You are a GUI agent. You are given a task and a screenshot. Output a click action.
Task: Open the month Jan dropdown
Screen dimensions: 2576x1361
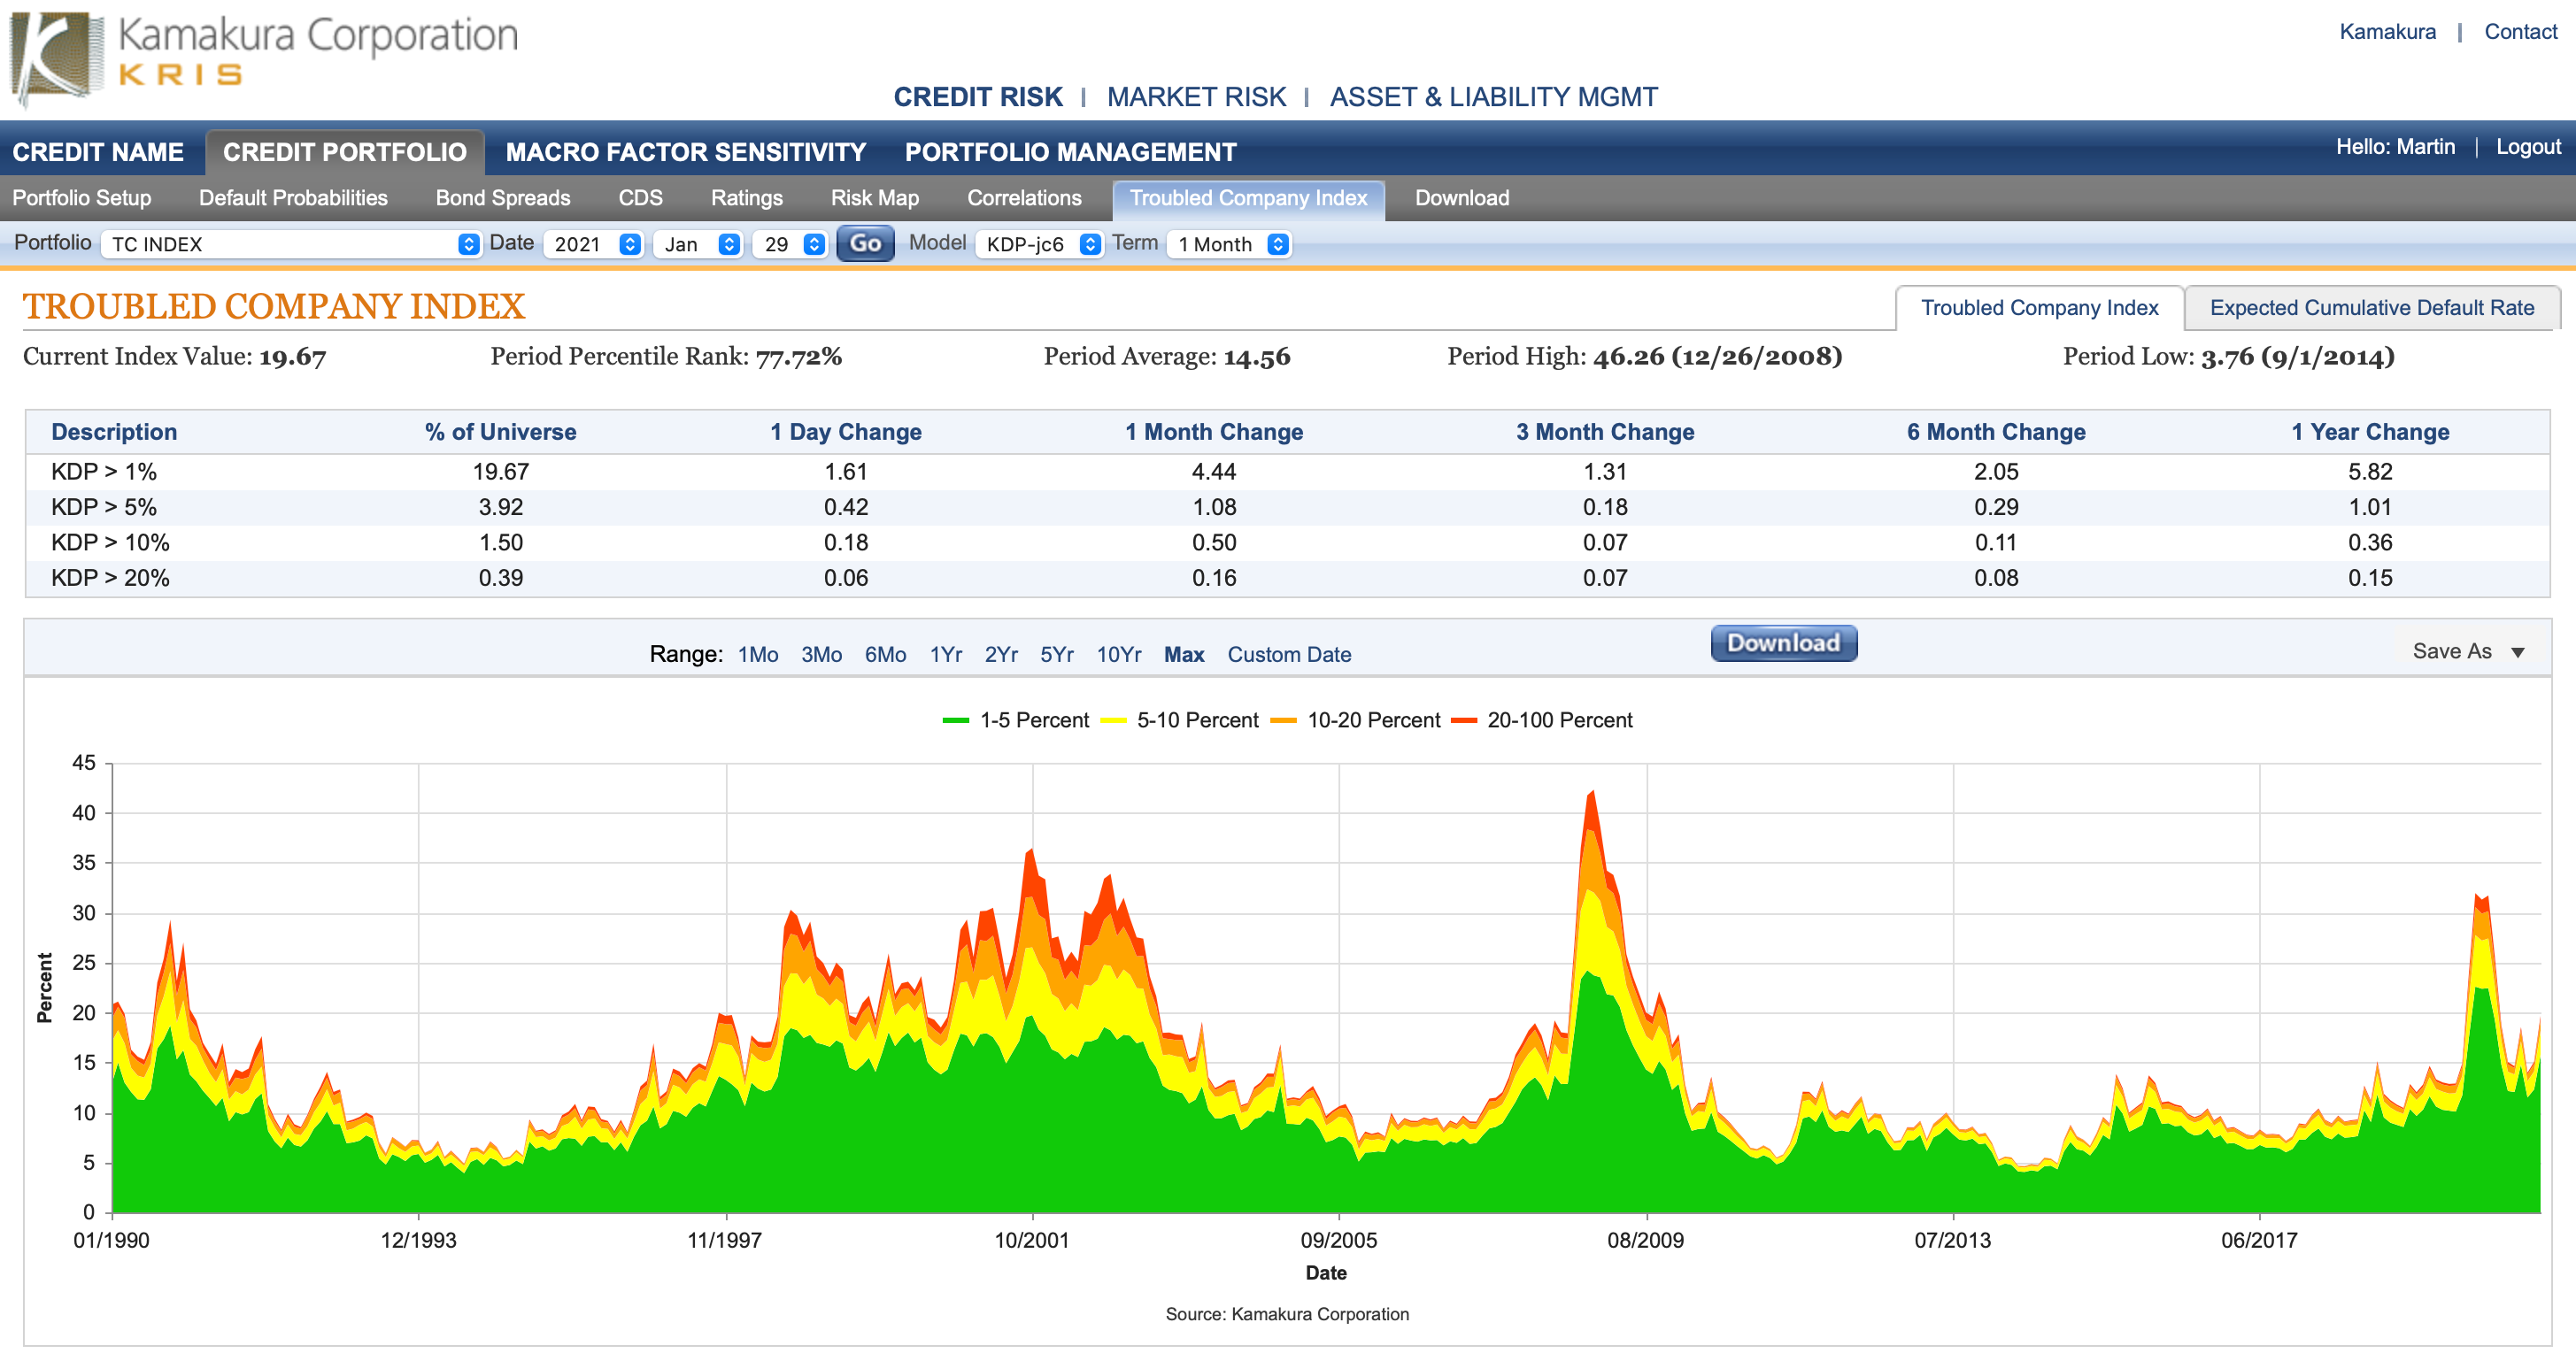[x=698, y=244]
